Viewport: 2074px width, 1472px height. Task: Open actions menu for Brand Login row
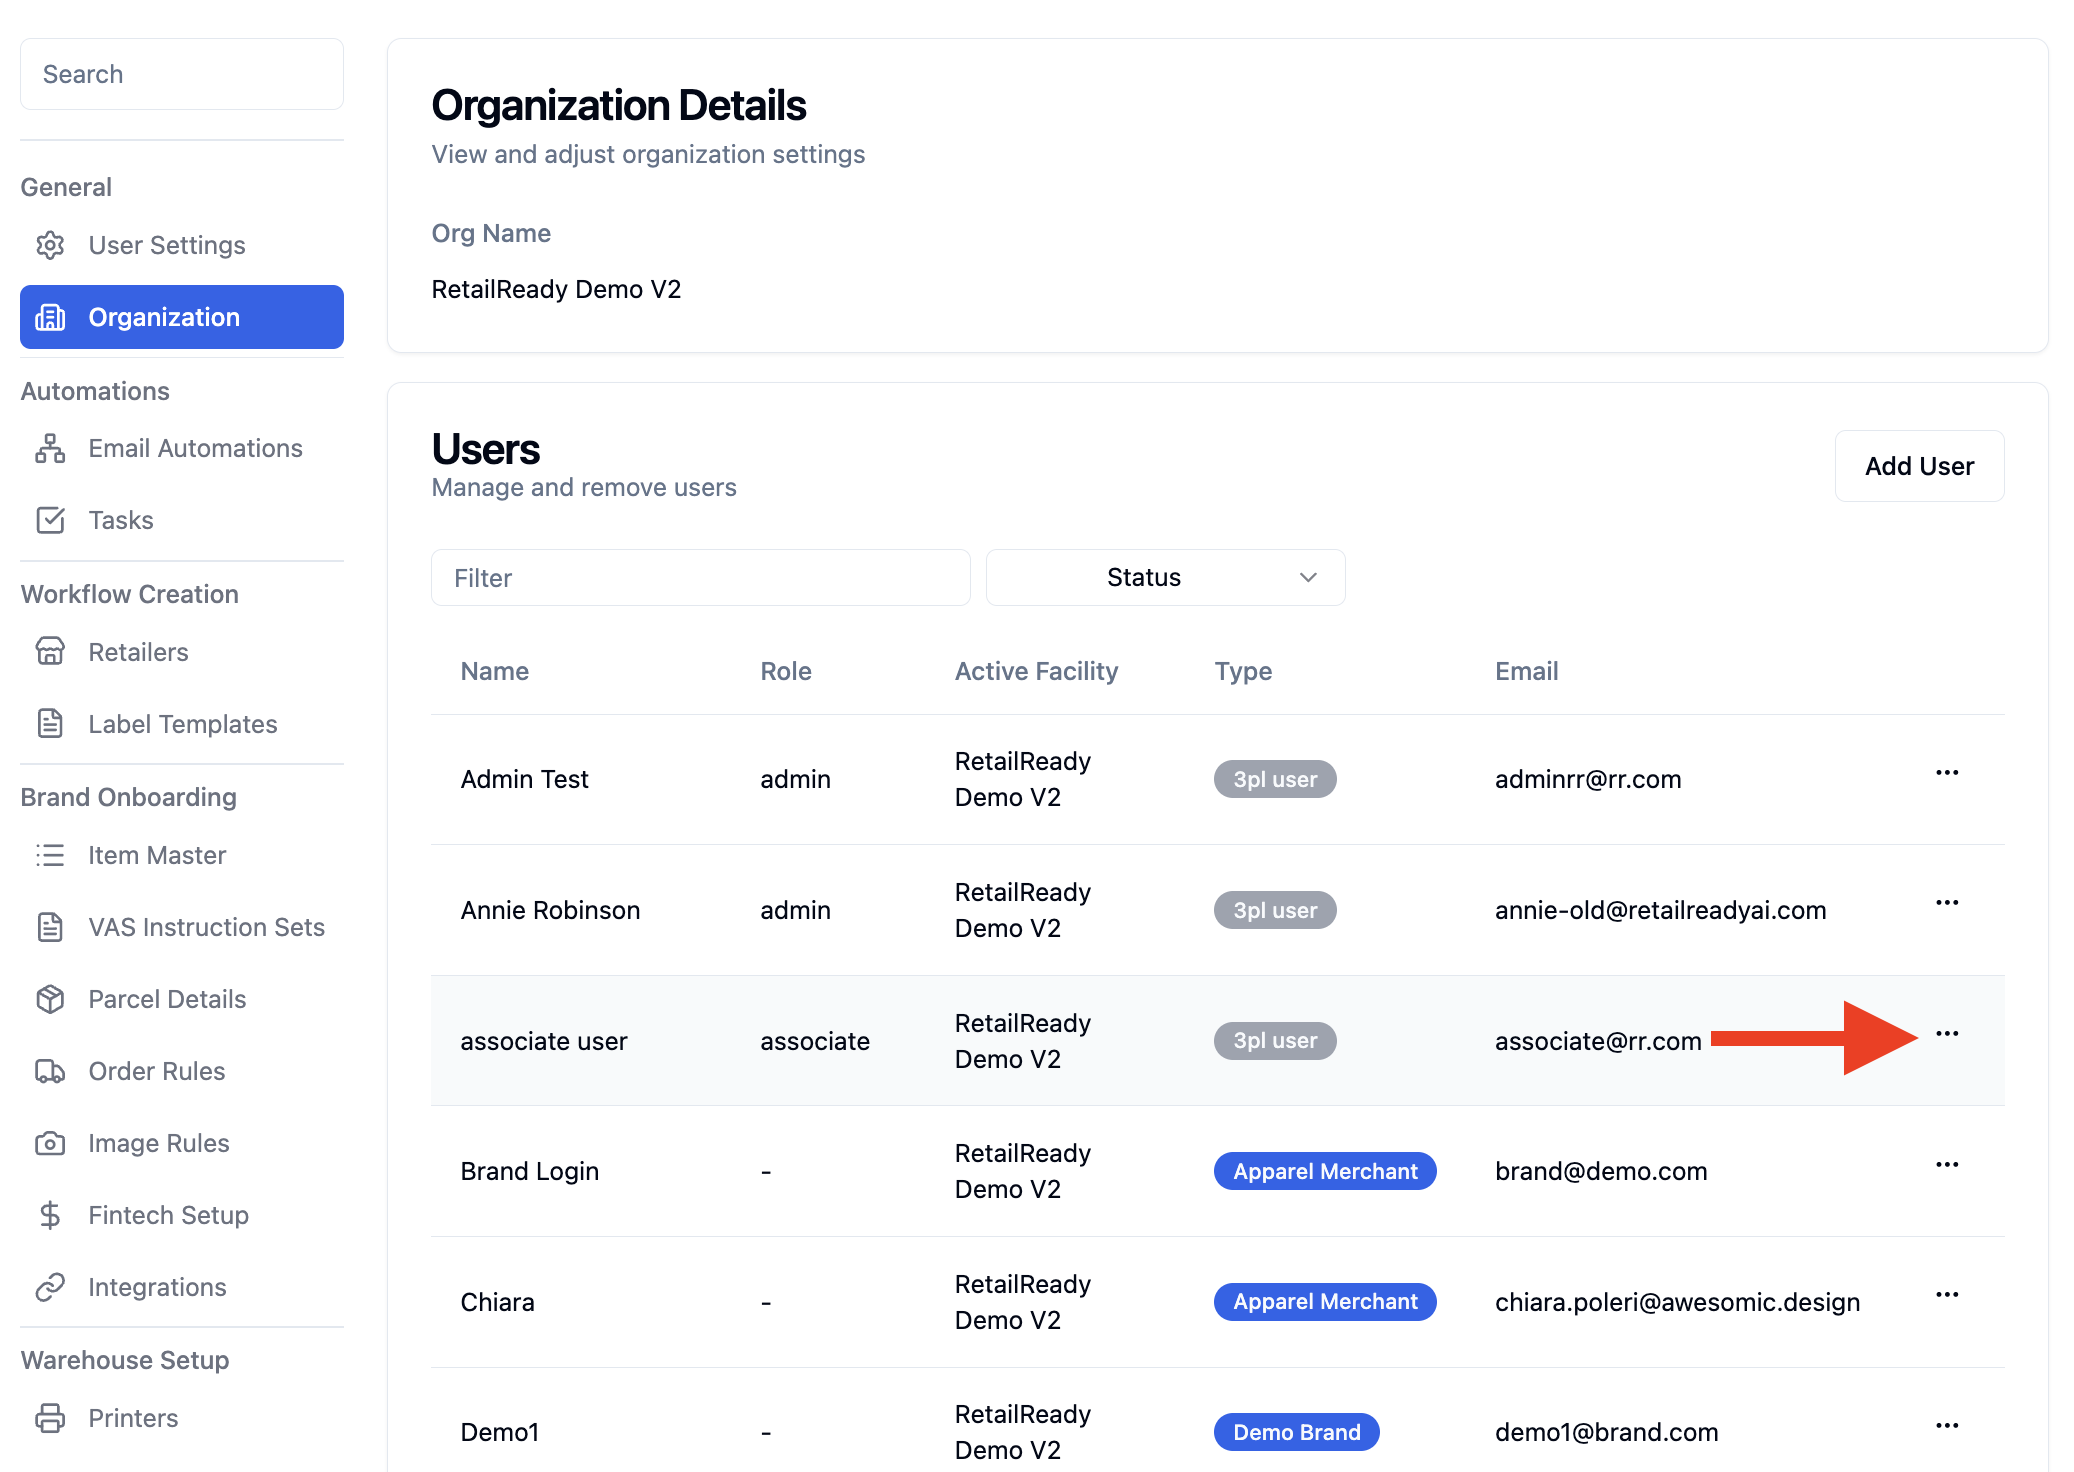[1946, 1164]
